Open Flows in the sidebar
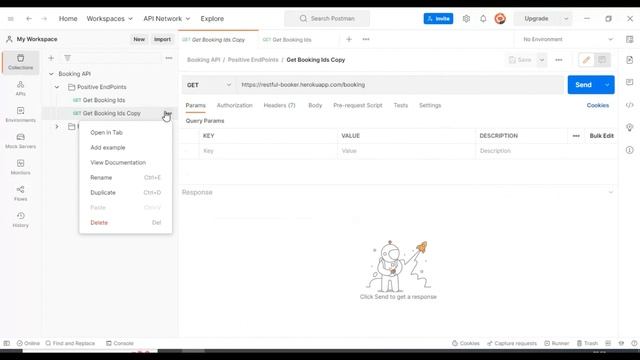The height and width of the screenshot is (360, 640). point(20,193)
